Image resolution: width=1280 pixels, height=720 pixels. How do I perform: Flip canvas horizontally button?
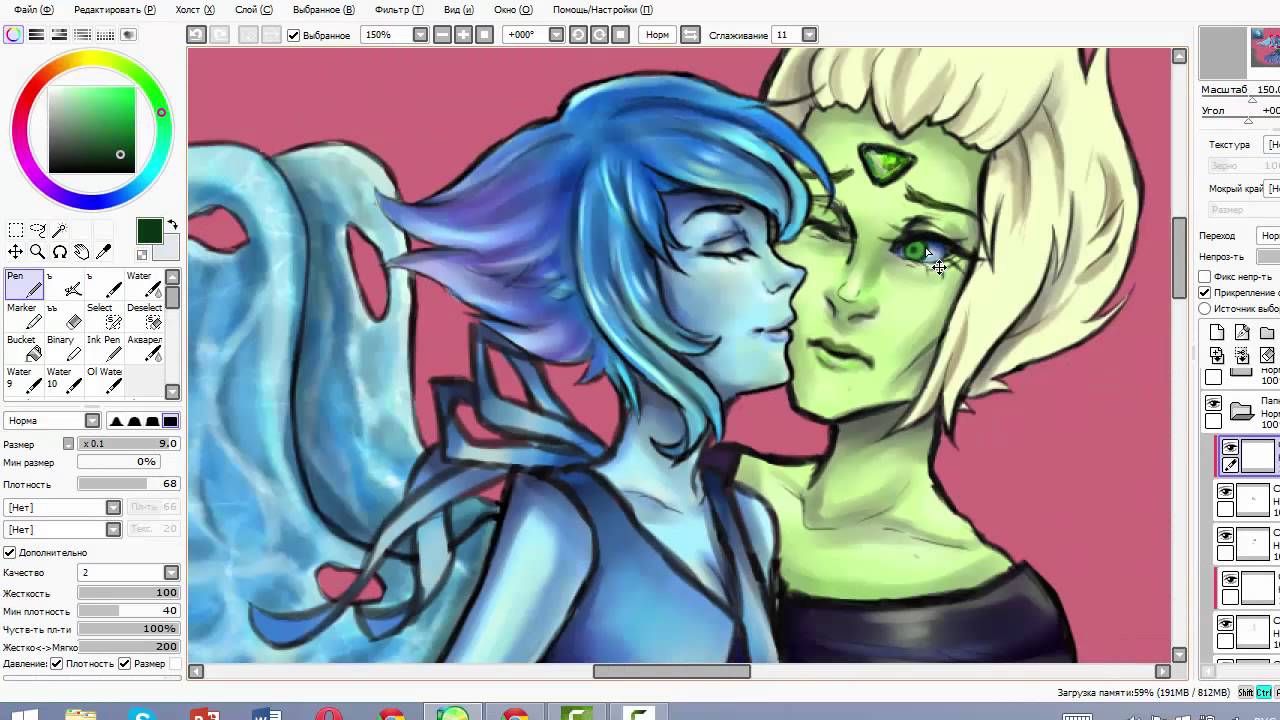pos(690,35)
